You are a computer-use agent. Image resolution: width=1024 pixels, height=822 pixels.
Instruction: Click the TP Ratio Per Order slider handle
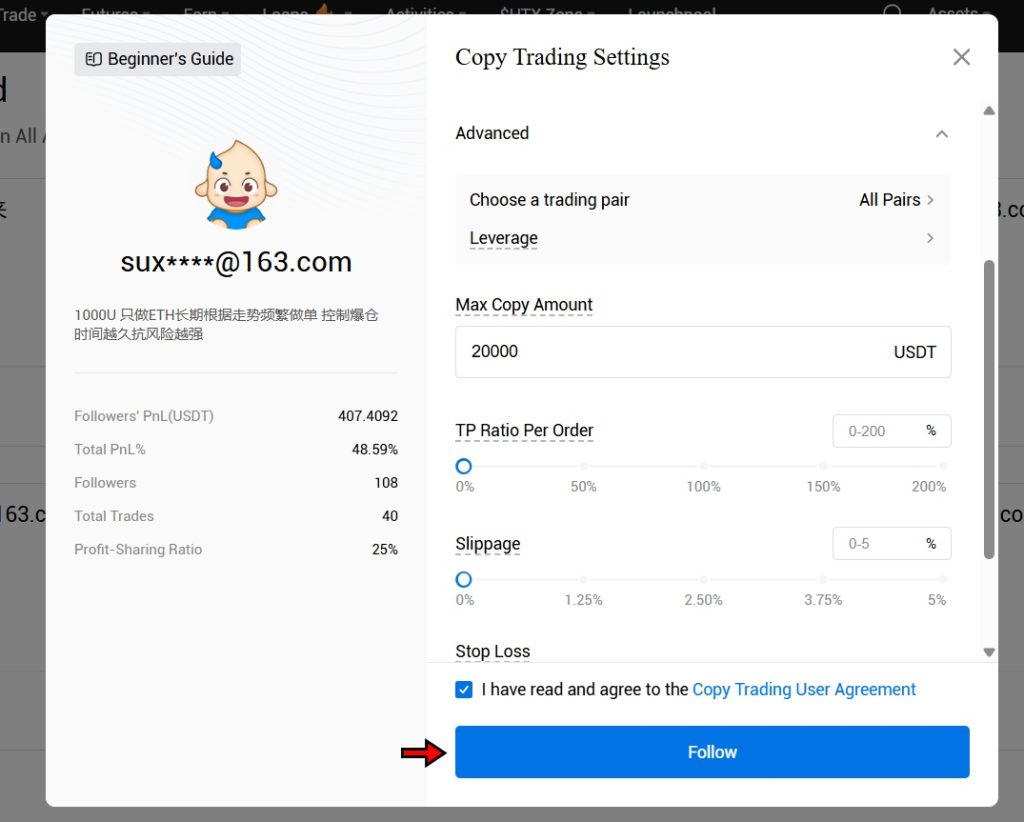(463, 466)
